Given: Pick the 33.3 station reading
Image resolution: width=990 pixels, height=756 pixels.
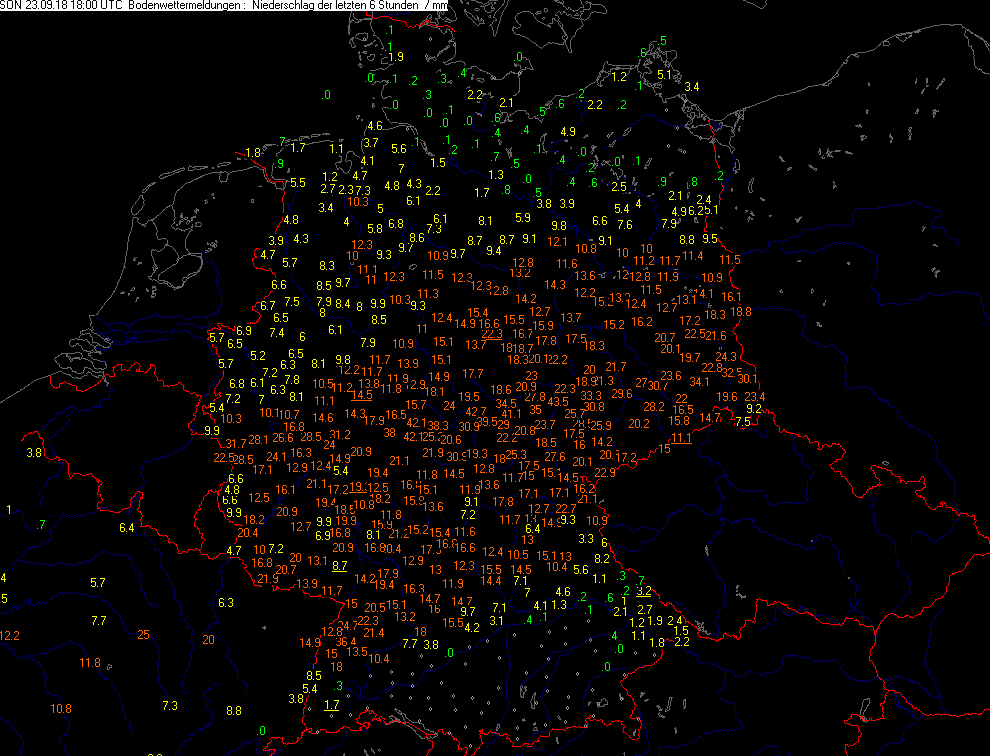Looking at the screenshot, I should [x=591, y=395].
